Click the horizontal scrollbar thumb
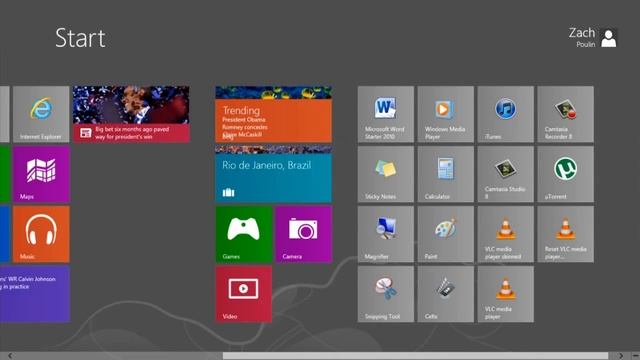Viewport: 640px width, 360px height. pyautogui.click(x=415, y=356)
